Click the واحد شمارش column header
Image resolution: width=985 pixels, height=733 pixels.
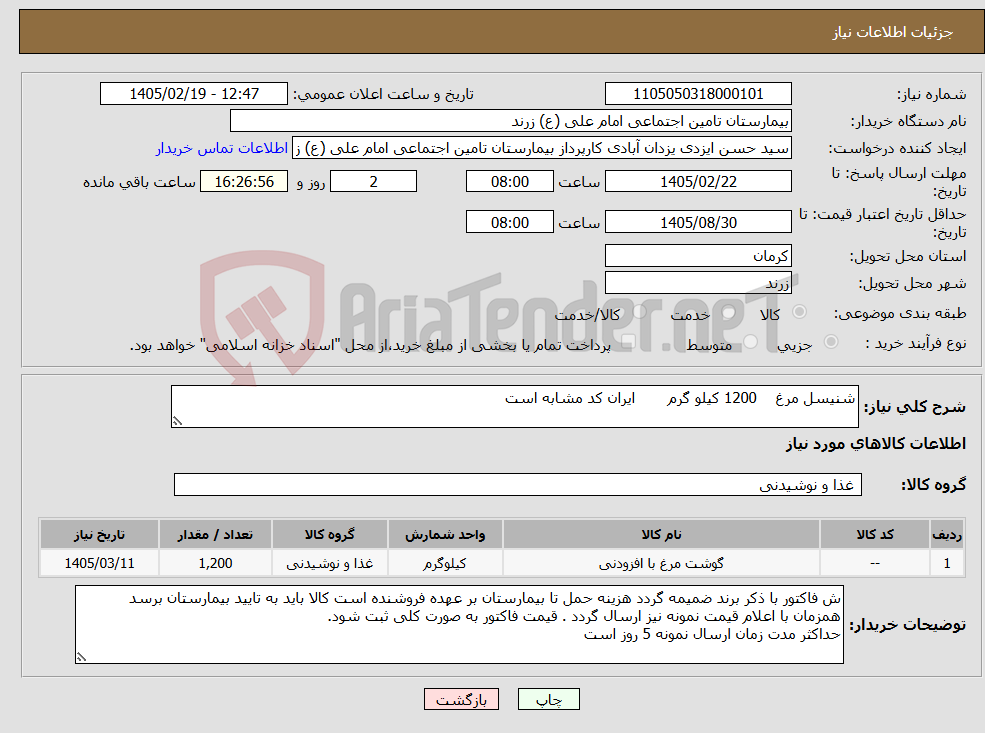tap(445, 535)
